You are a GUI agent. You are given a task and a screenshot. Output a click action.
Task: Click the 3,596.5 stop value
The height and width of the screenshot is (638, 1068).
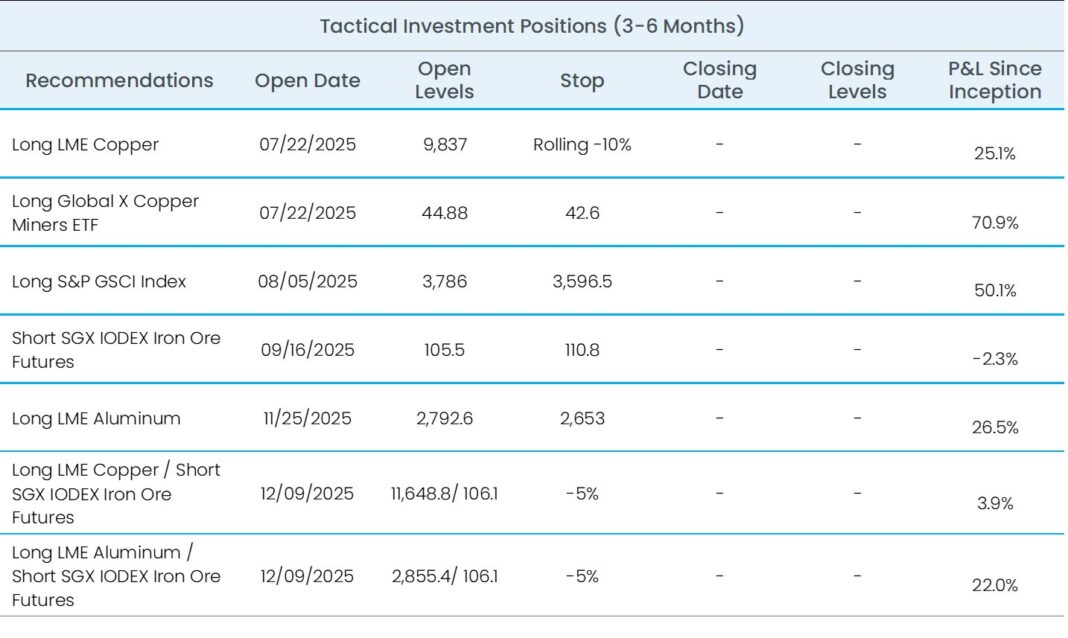(582, 281)
